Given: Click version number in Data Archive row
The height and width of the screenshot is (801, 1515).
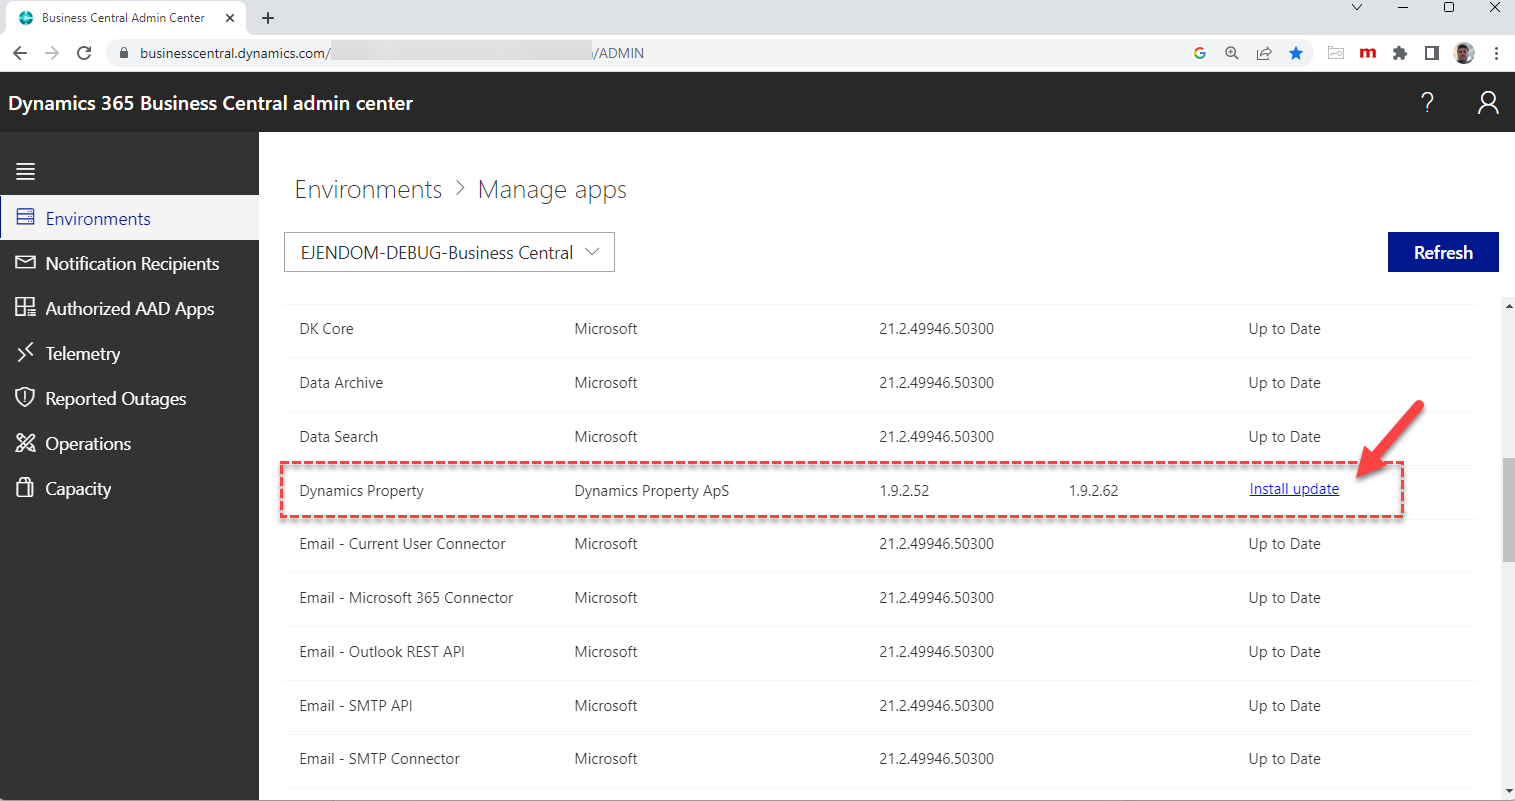Looking at the screenshot, I should pos(936,383).
